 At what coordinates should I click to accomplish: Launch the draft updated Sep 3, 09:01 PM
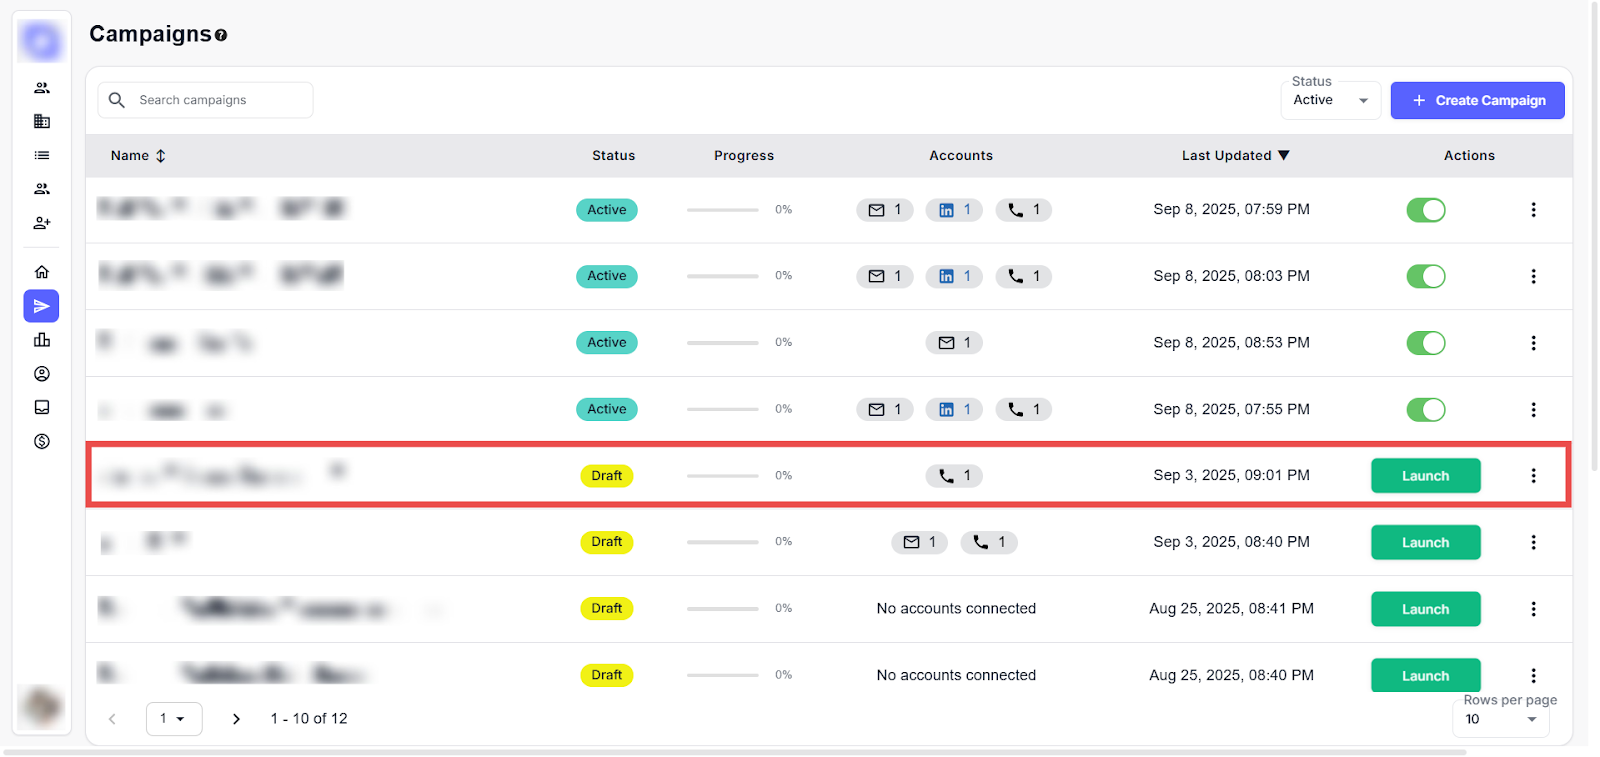click(x=1425, y=476)
